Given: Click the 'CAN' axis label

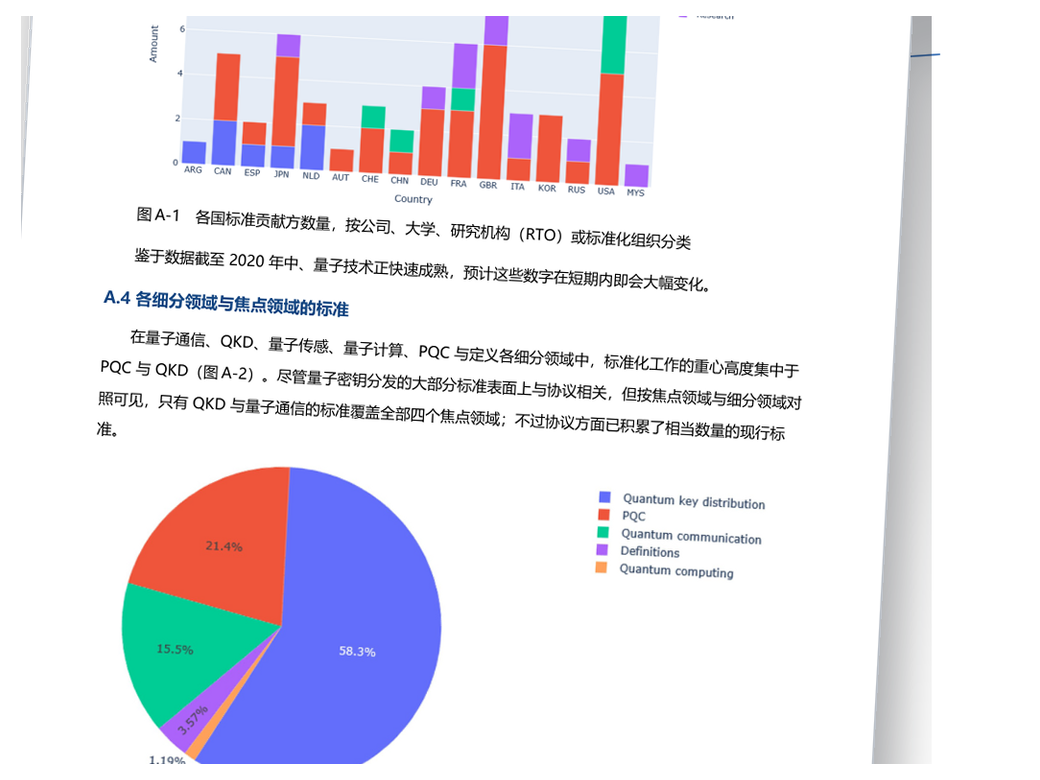Looking at the screenshot, I should (x=222, y=171).
